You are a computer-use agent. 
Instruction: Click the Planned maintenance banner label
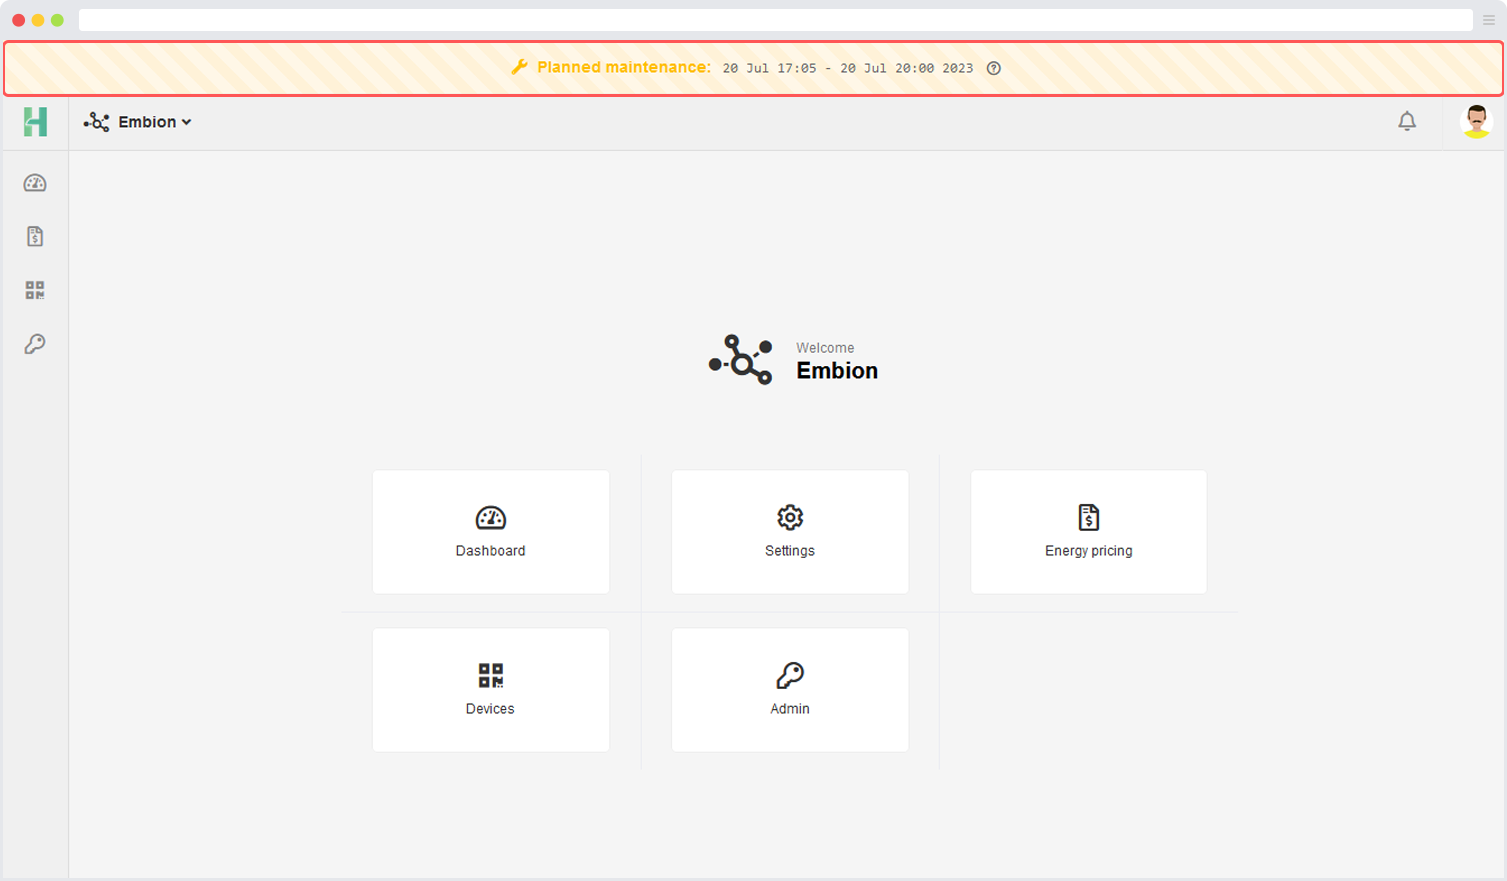point(623,68)
